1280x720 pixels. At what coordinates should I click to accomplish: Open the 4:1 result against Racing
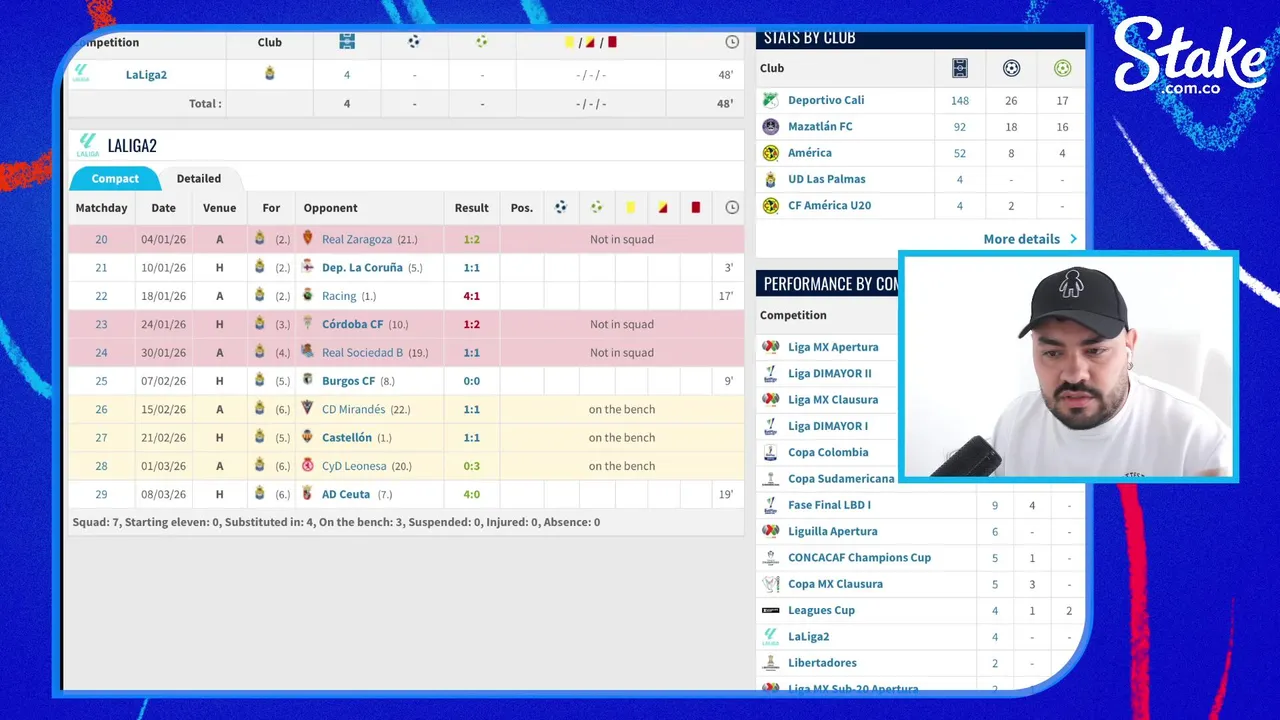tap(472, 296)
